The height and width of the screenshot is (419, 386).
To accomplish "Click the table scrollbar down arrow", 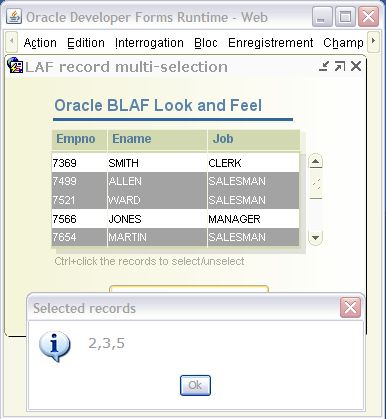I will click(315, 238).
